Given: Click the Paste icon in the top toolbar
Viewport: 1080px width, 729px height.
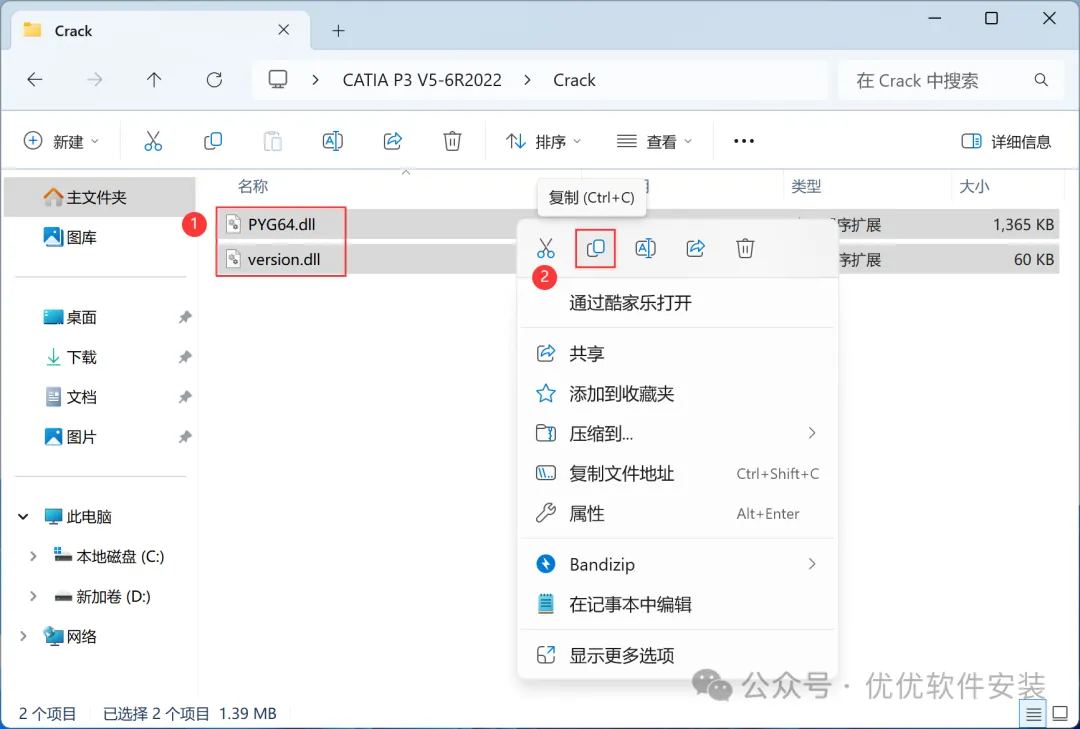Looking at the screenshot, I should (273, 141).
